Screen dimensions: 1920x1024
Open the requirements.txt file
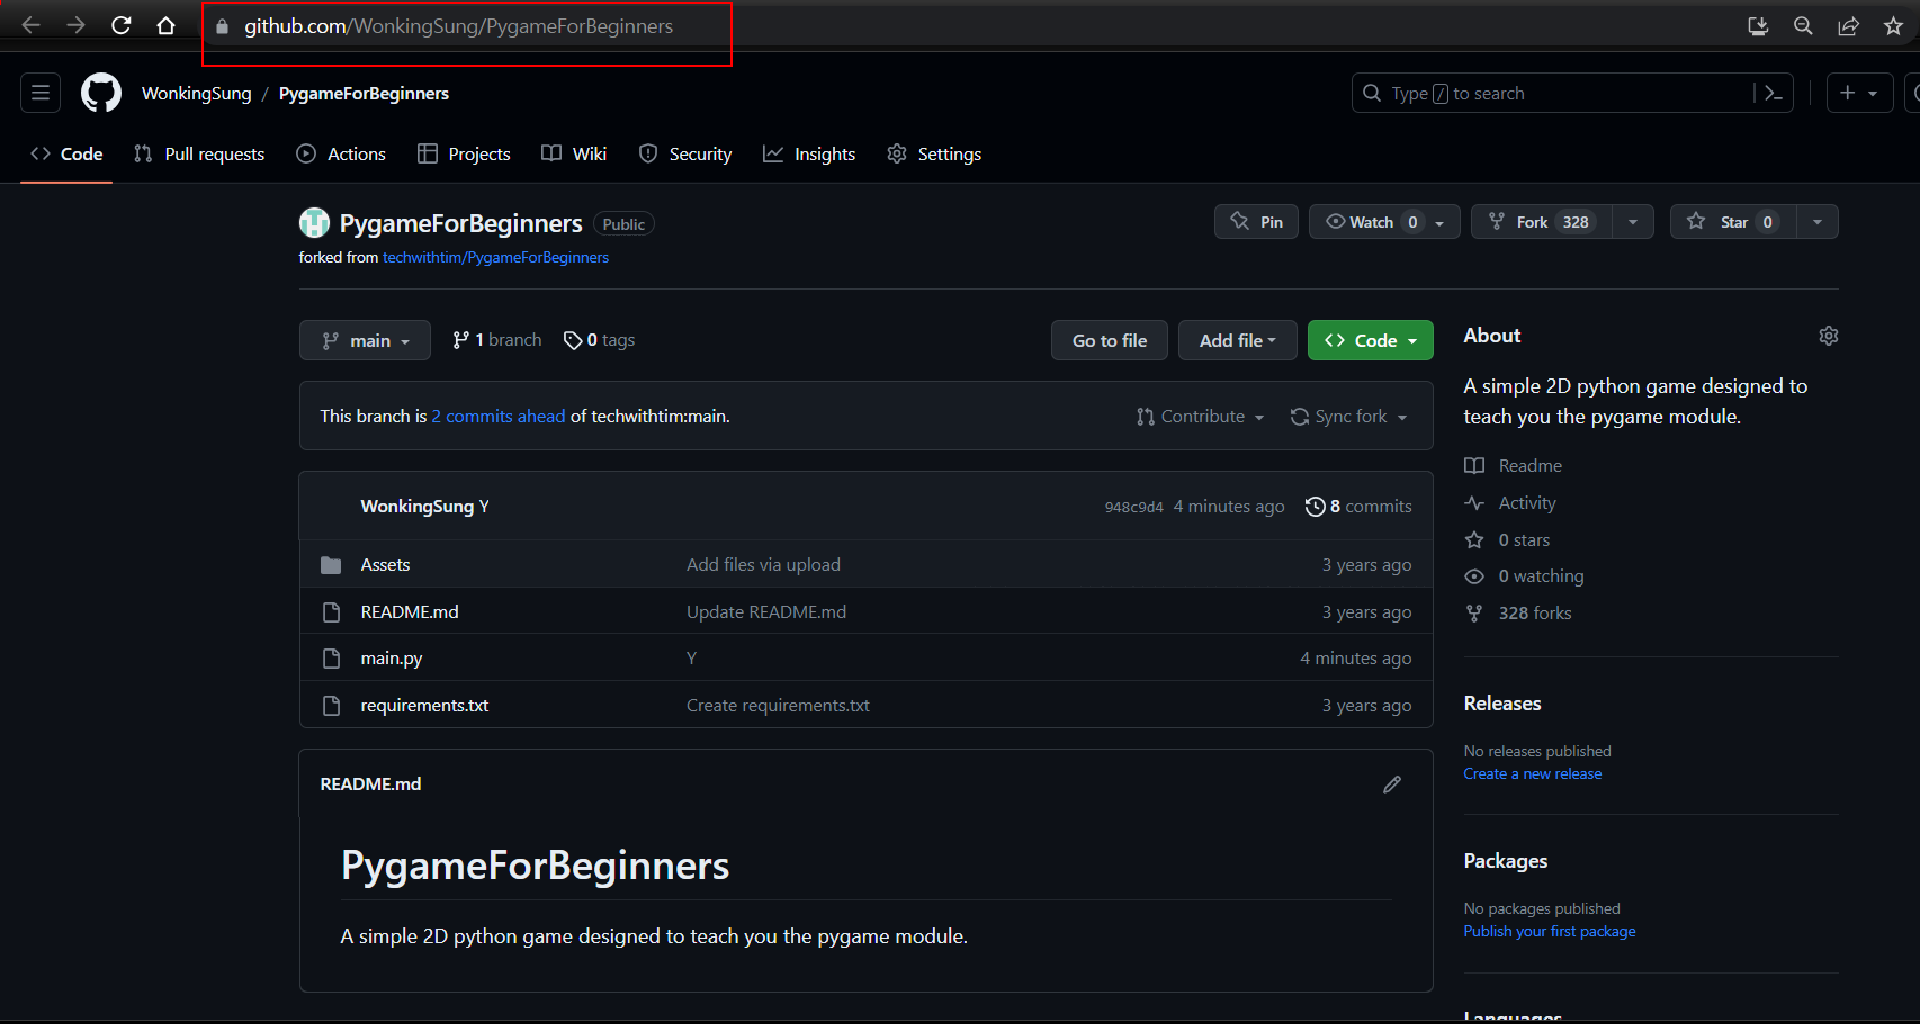(425, 706)
